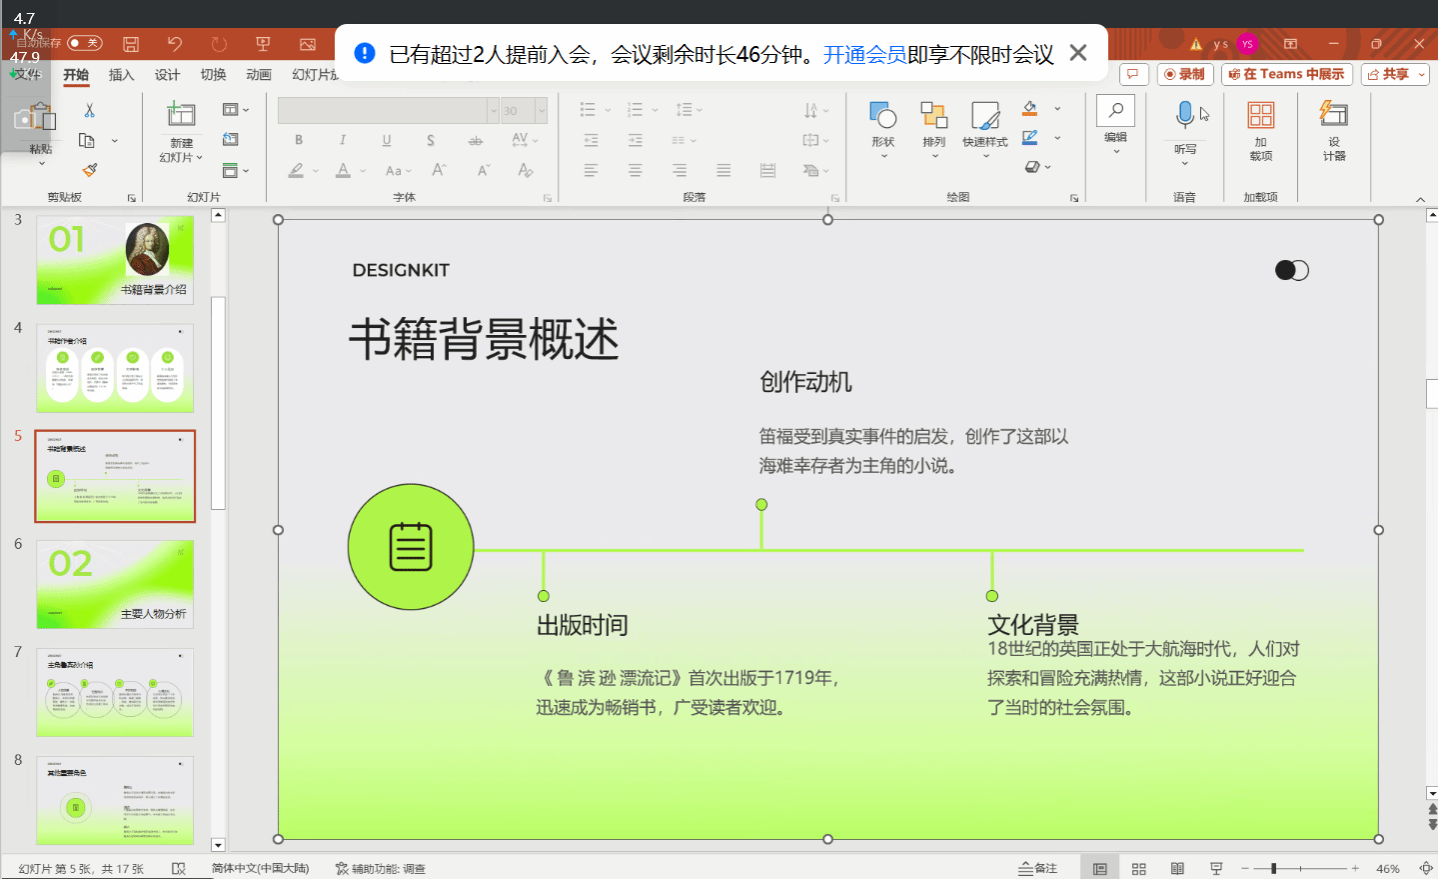Open the Insert ribbon tab
Screen dimensions: 1438x879
pyautogui.click(x=121, y=75)
